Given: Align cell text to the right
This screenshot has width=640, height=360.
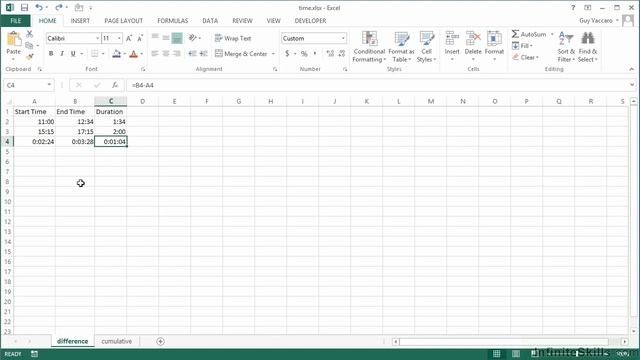Looking at the screenshot, I should click(177, 53).
